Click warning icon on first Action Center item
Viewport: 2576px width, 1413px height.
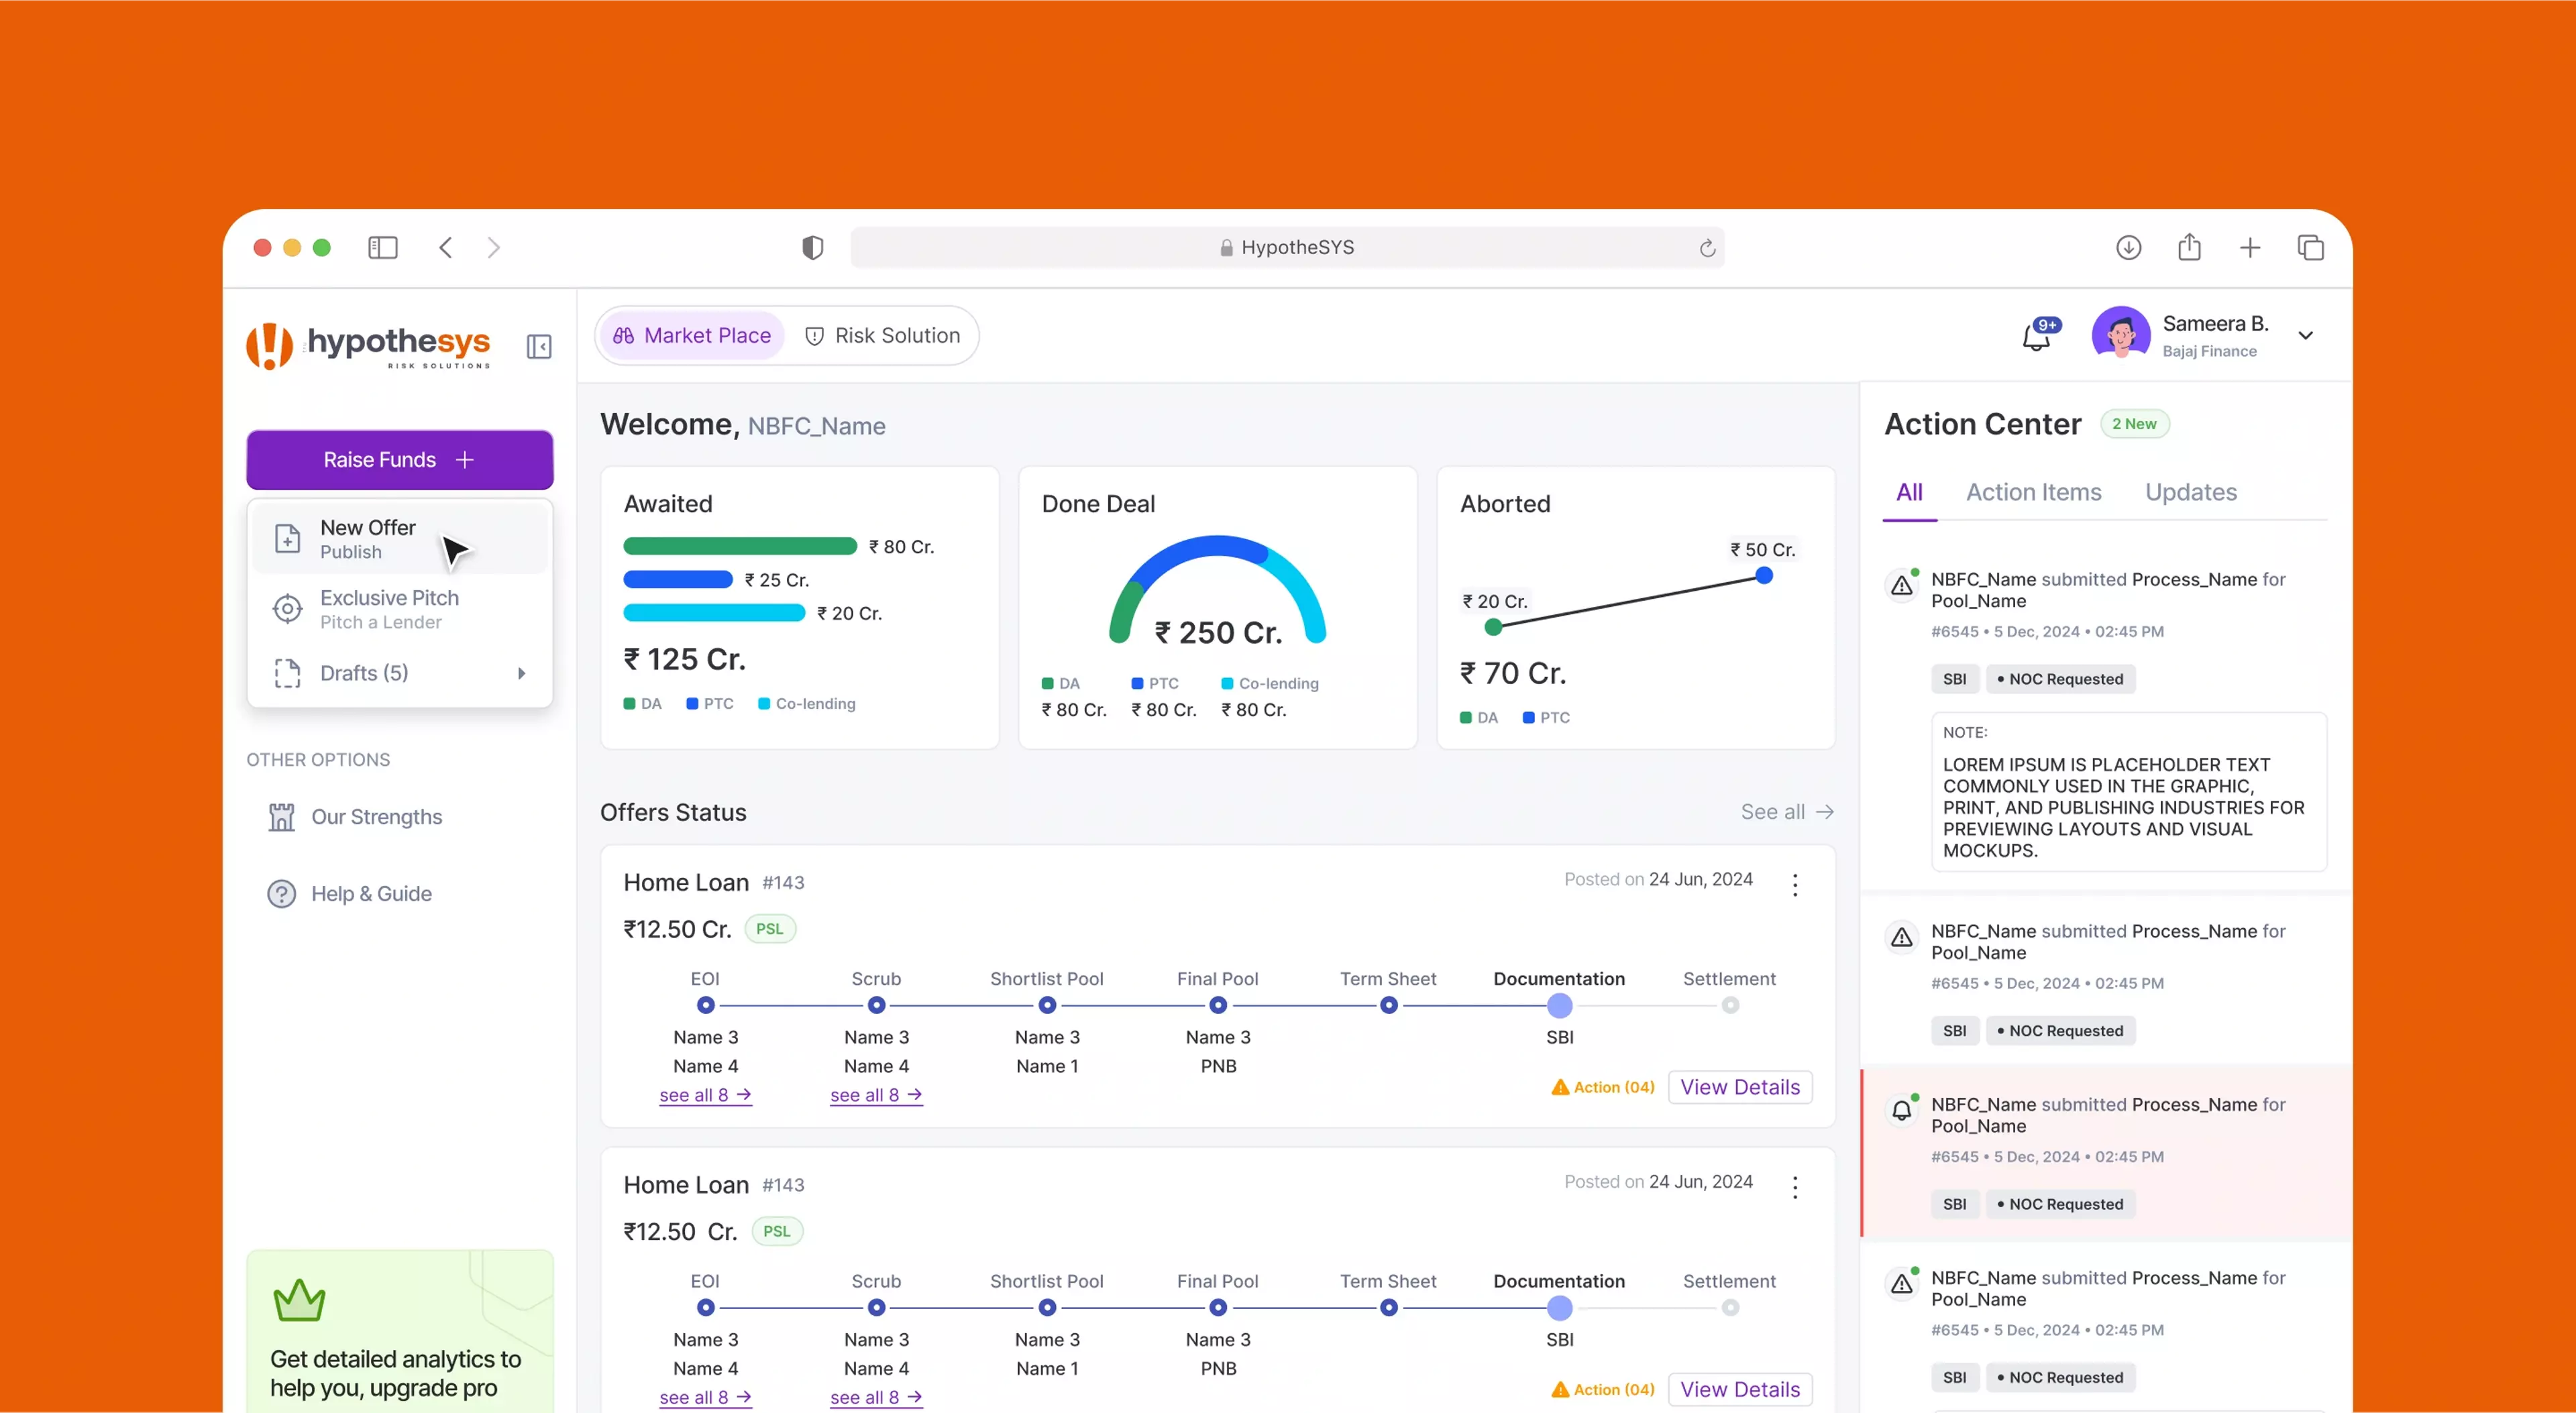click(1901, 585)
